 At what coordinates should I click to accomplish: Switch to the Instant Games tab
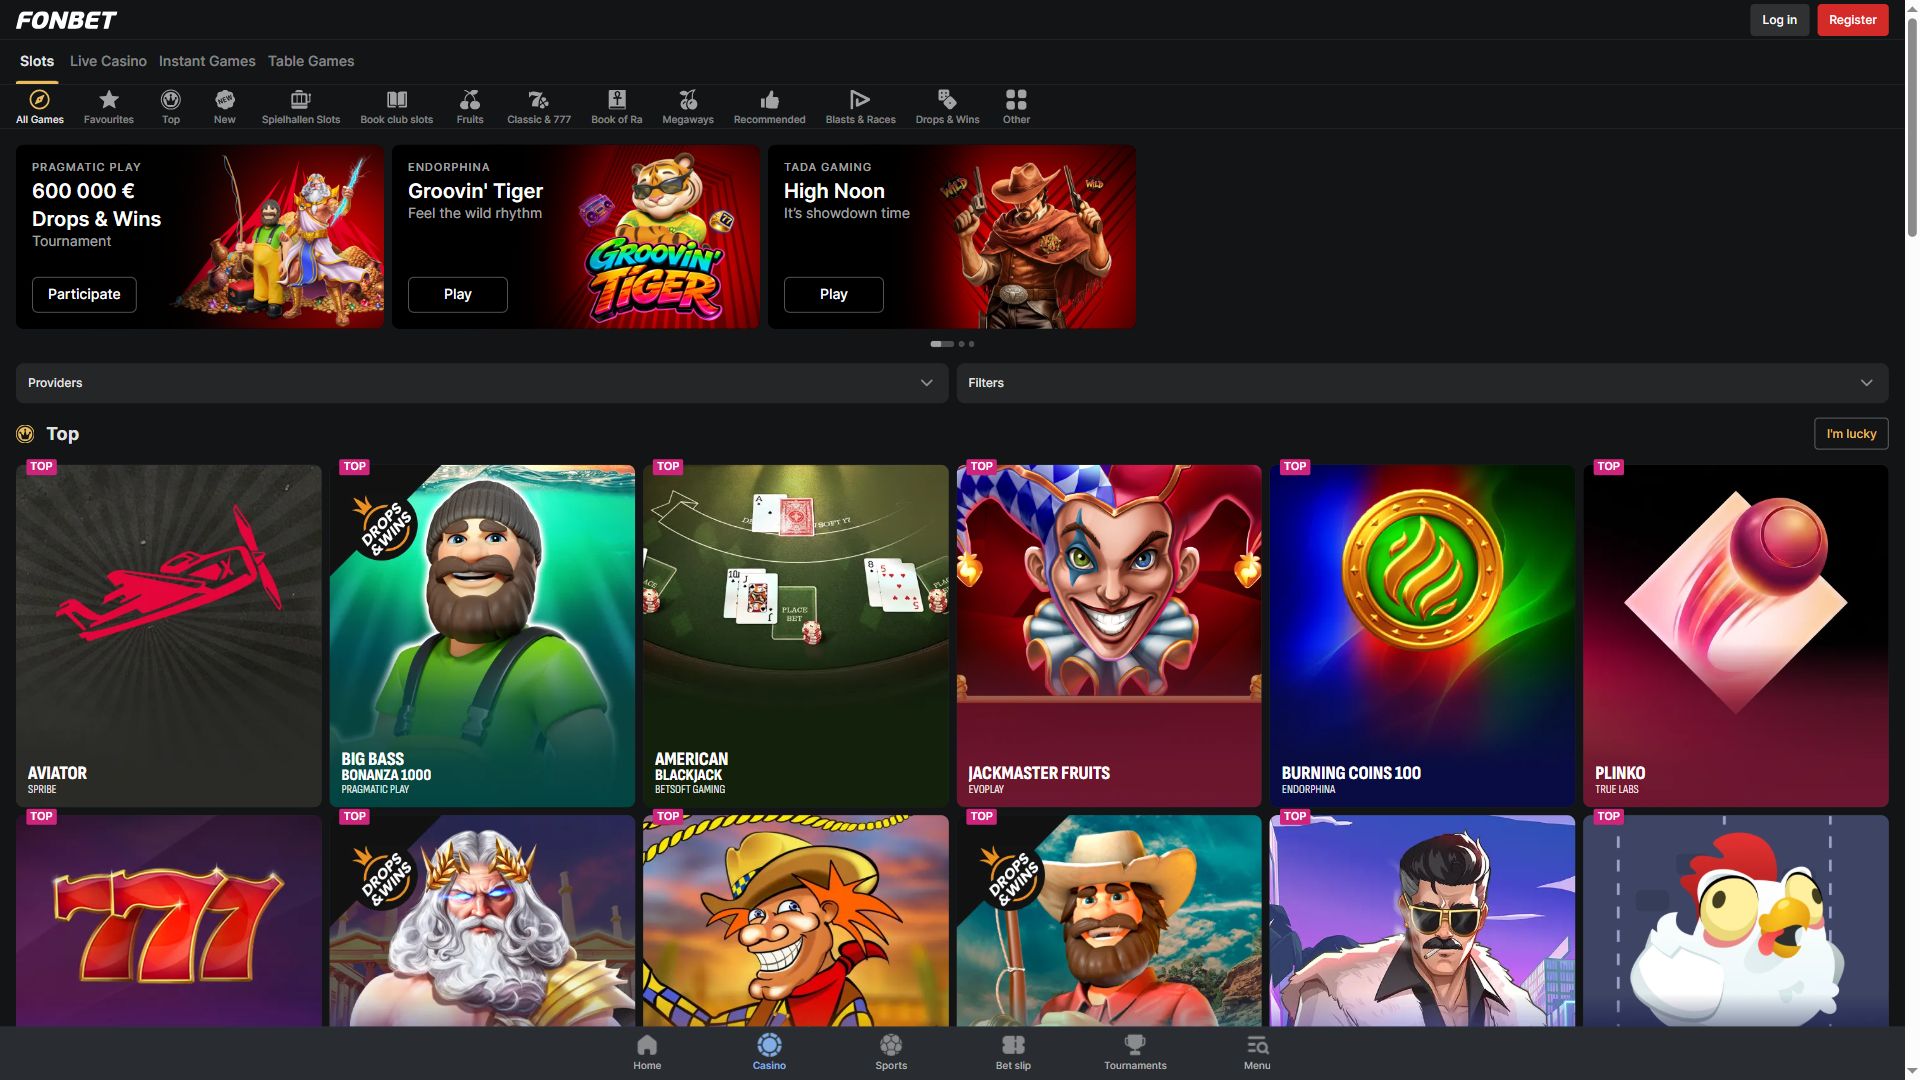(x=207, y=61)
